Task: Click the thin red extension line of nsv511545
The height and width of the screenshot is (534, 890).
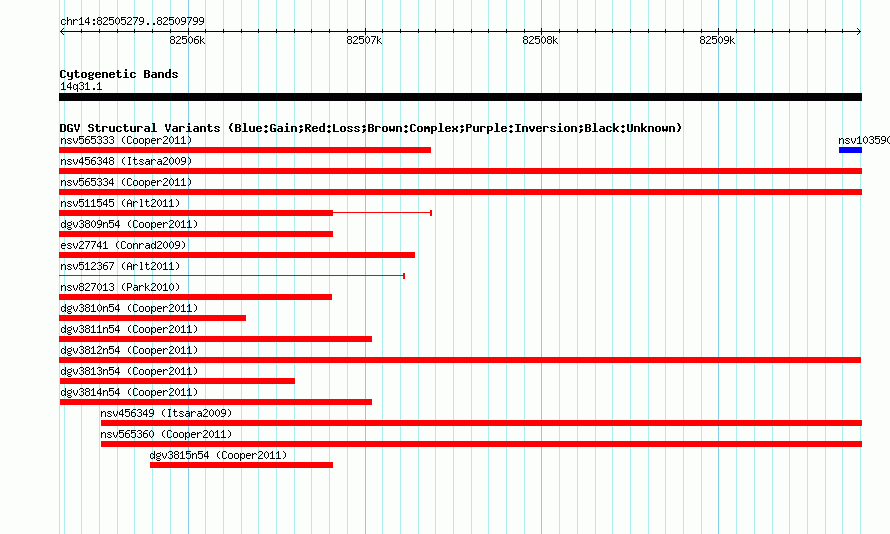Action: [383, 213]
